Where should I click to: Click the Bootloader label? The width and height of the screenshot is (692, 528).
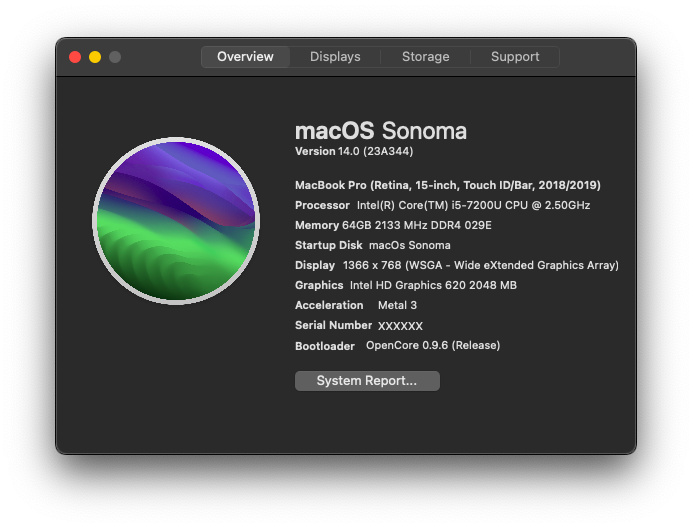[325, 346]
